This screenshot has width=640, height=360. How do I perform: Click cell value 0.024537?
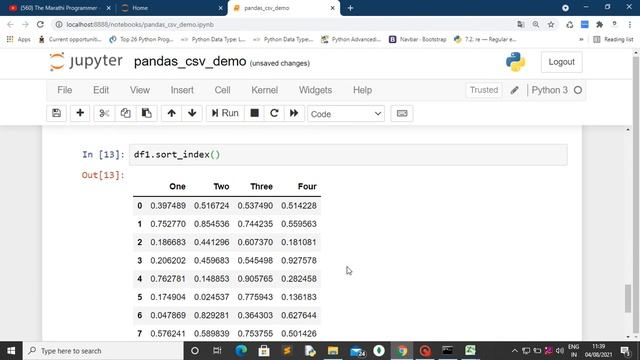click(x=211, y=297)
